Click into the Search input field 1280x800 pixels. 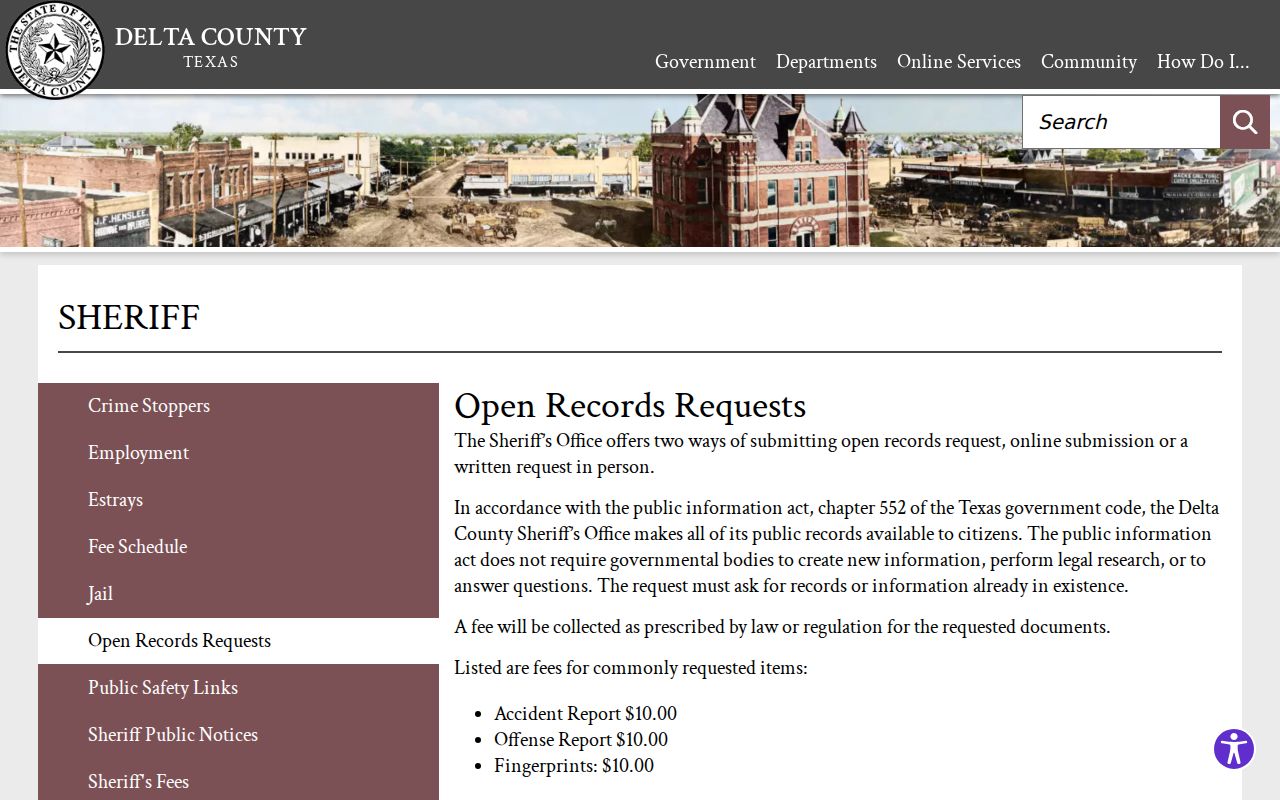1121,122
